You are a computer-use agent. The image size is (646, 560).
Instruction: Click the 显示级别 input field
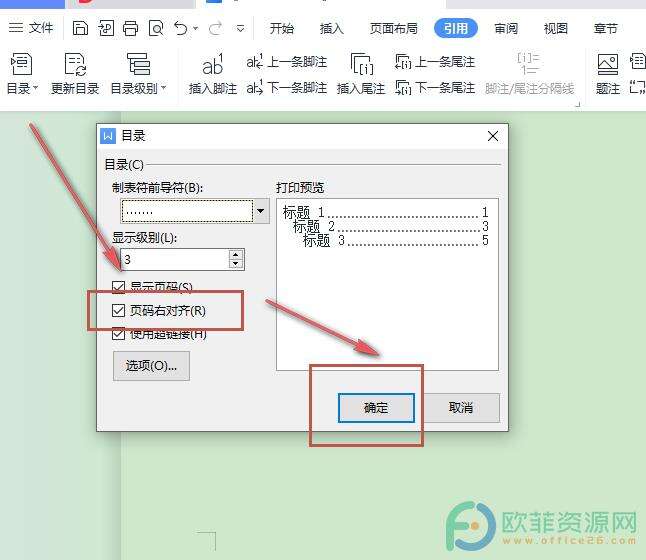175,259
